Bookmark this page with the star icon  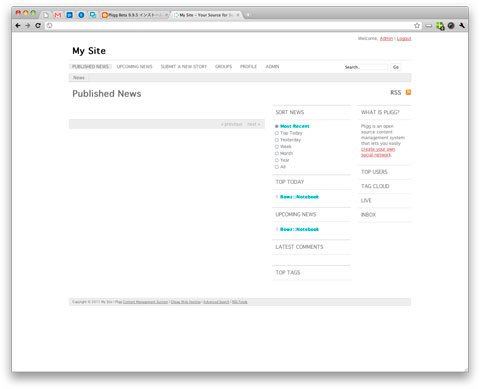click(x=417, y=26)
